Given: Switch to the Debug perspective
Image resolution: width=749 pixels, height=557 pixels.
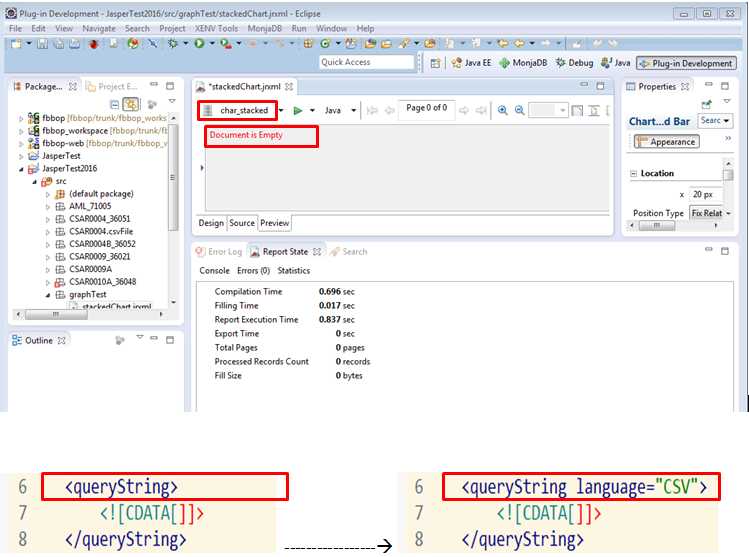Looking at the screenshot, I should (x=575, y=63).
